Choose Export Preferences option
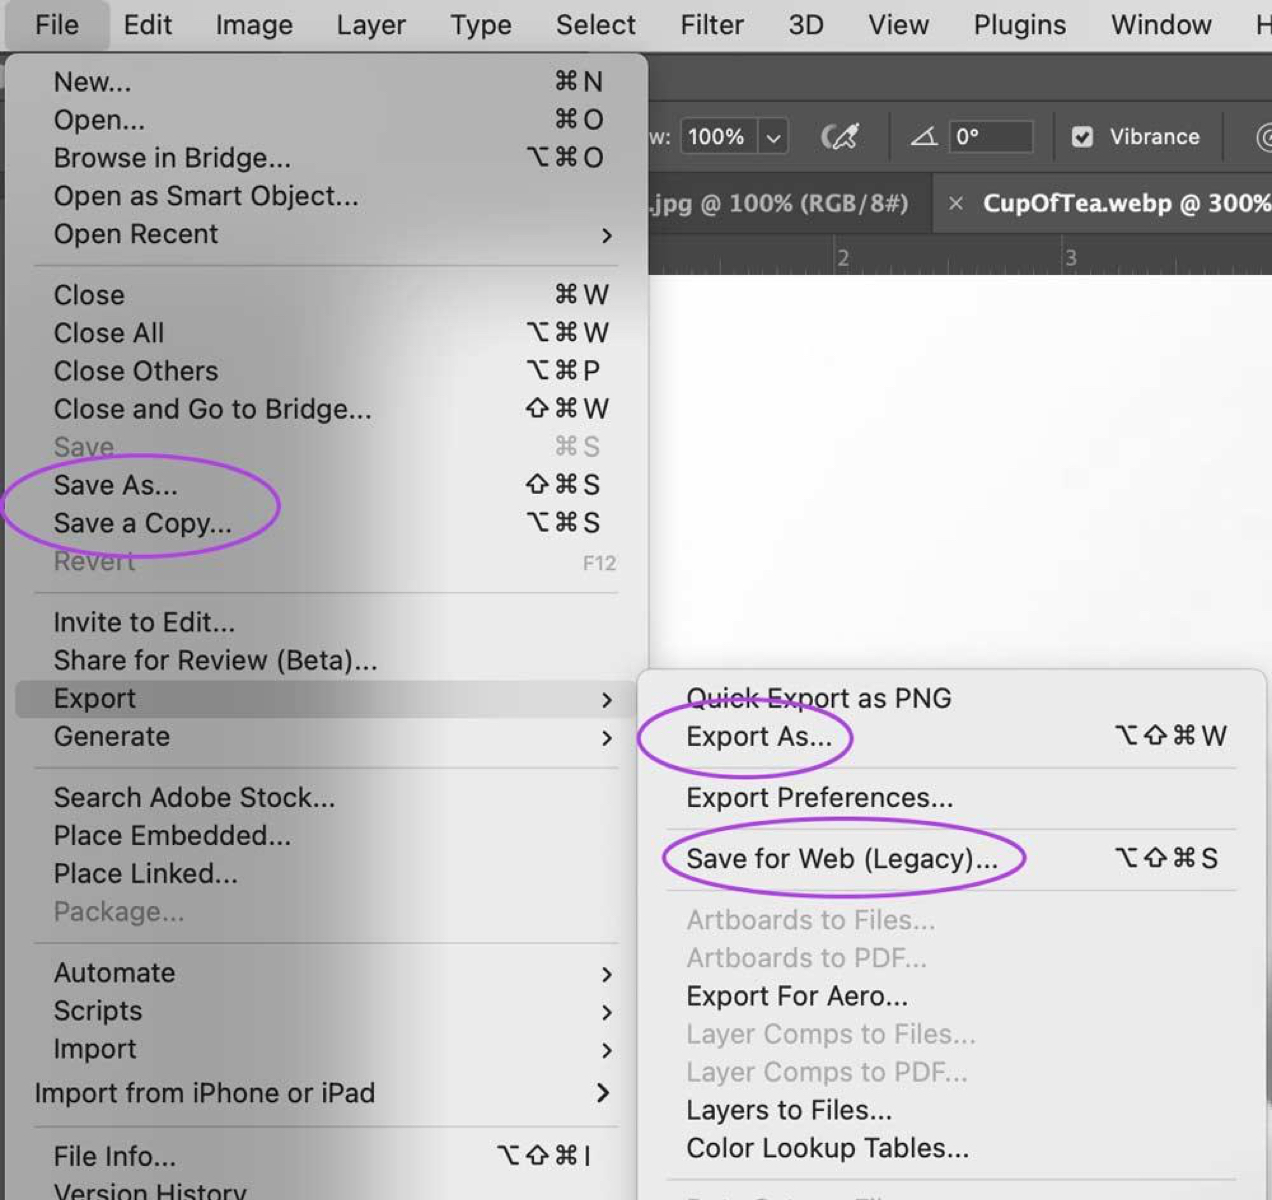1272x1200 pixels. click(819, 798)
